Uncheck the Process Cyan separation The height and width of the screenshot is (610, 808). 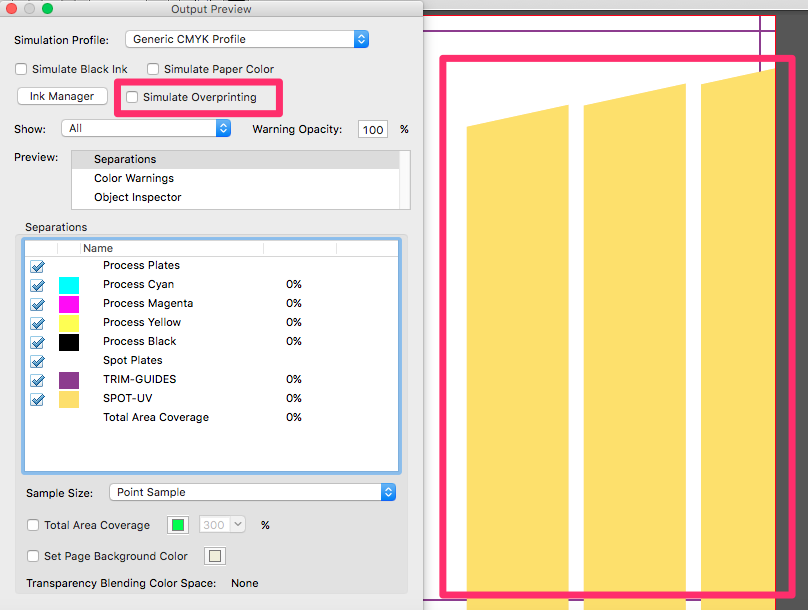coord(37,285)
